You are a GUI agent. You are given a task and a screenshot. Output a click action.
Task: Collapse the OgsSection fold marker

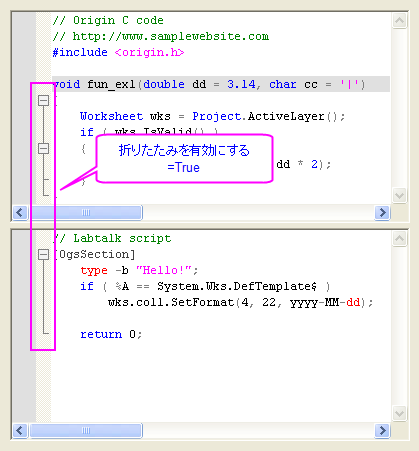click(43, 255)
